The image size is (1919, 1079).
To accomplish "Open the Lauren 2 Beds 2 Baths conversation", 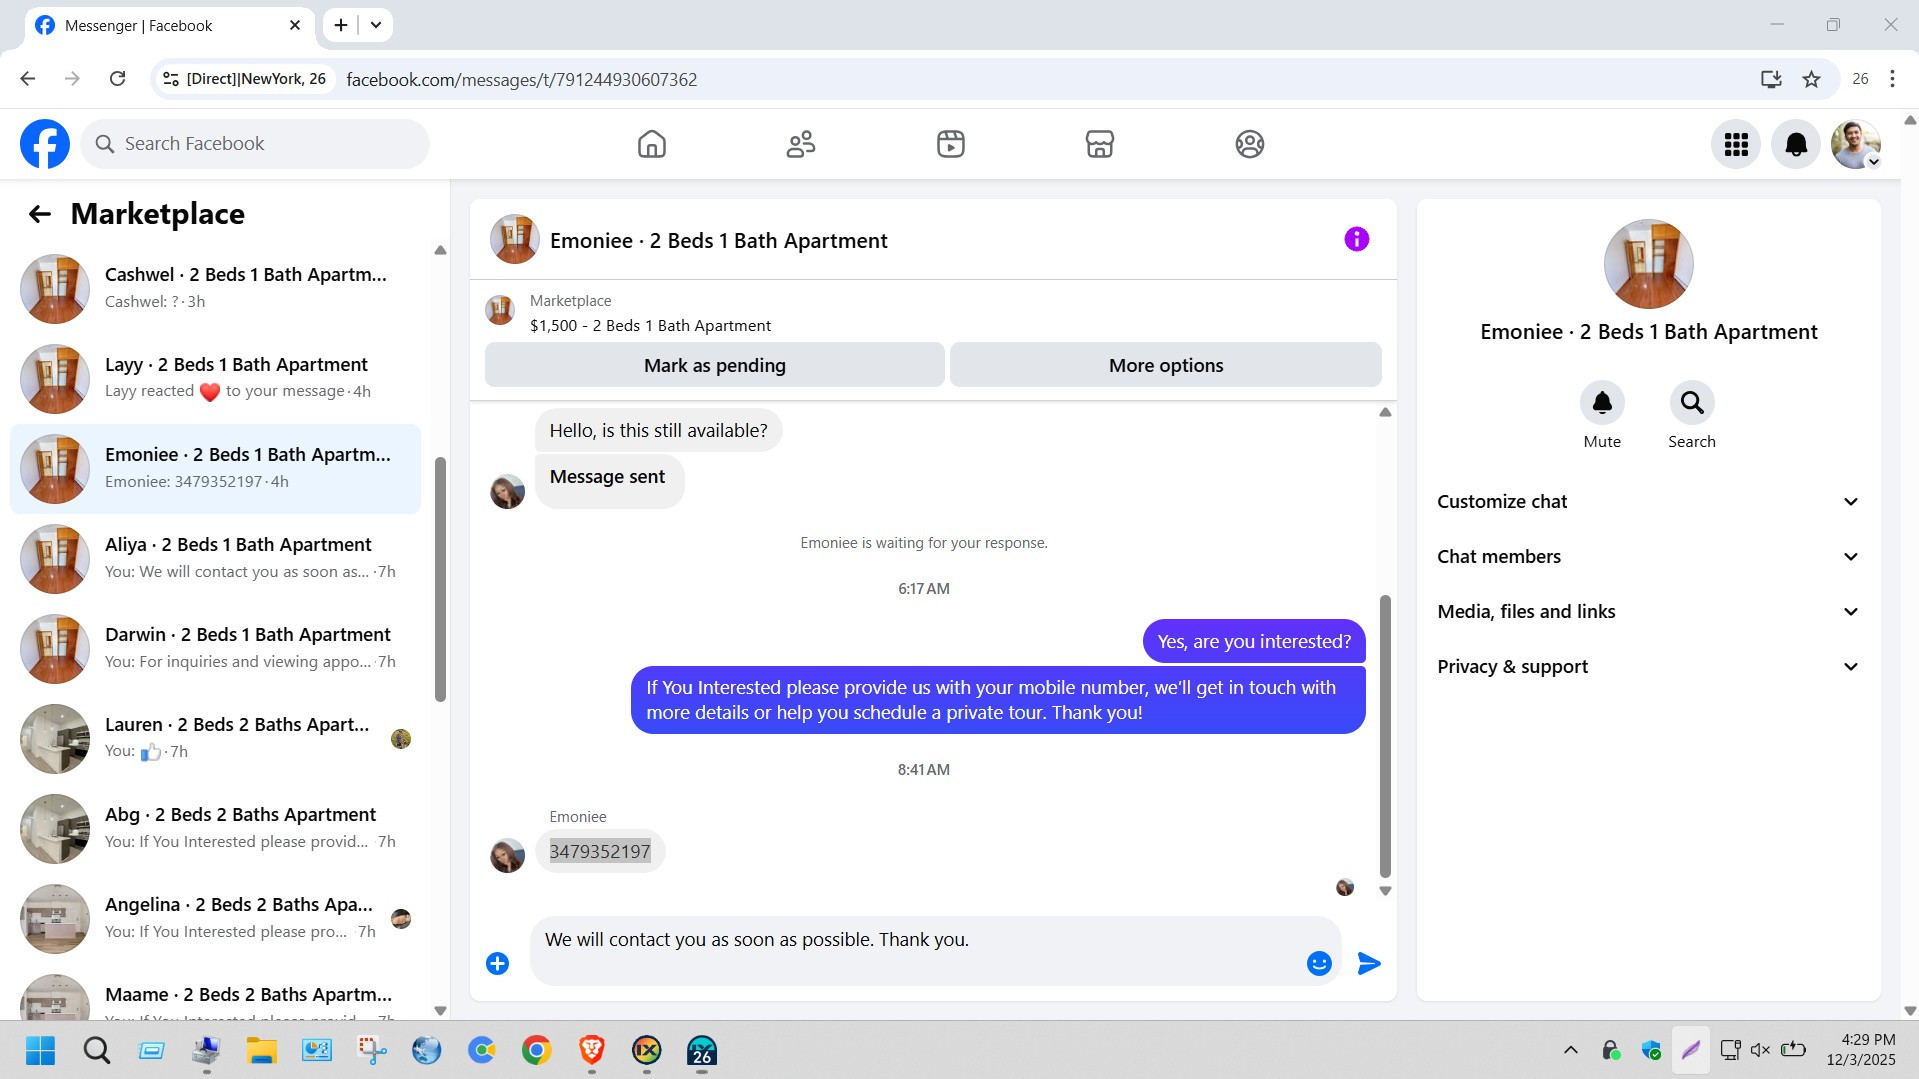I will tap(215, 738).
